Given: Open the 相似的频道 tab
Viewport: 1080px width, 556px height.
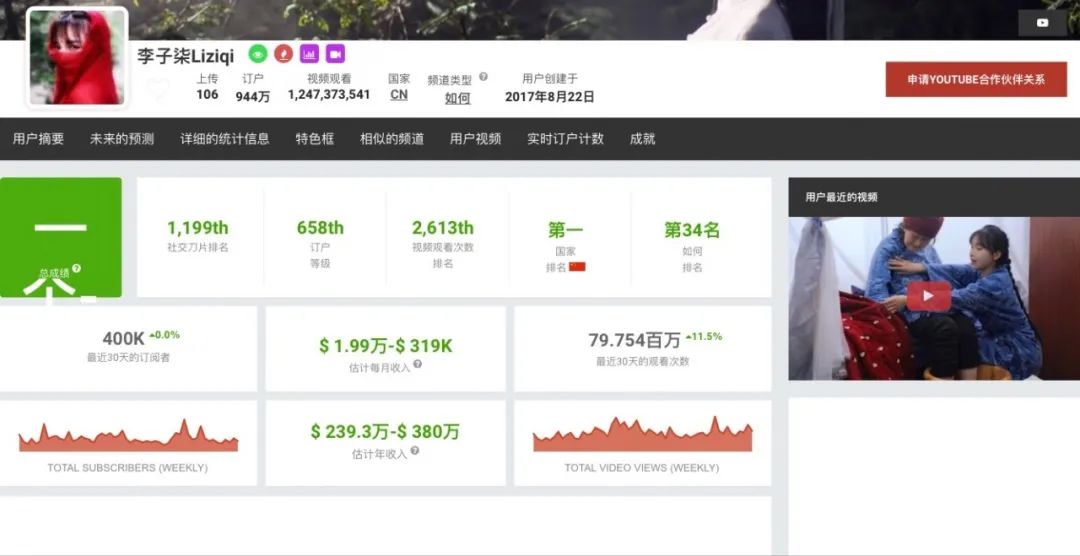Looking at the screenshot, I should 392,138.
